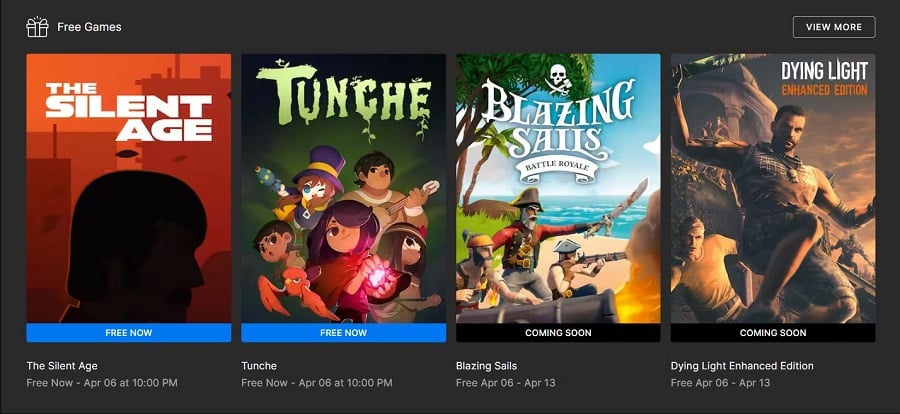
Task: Click the View More button
Action: click(834, 27)
